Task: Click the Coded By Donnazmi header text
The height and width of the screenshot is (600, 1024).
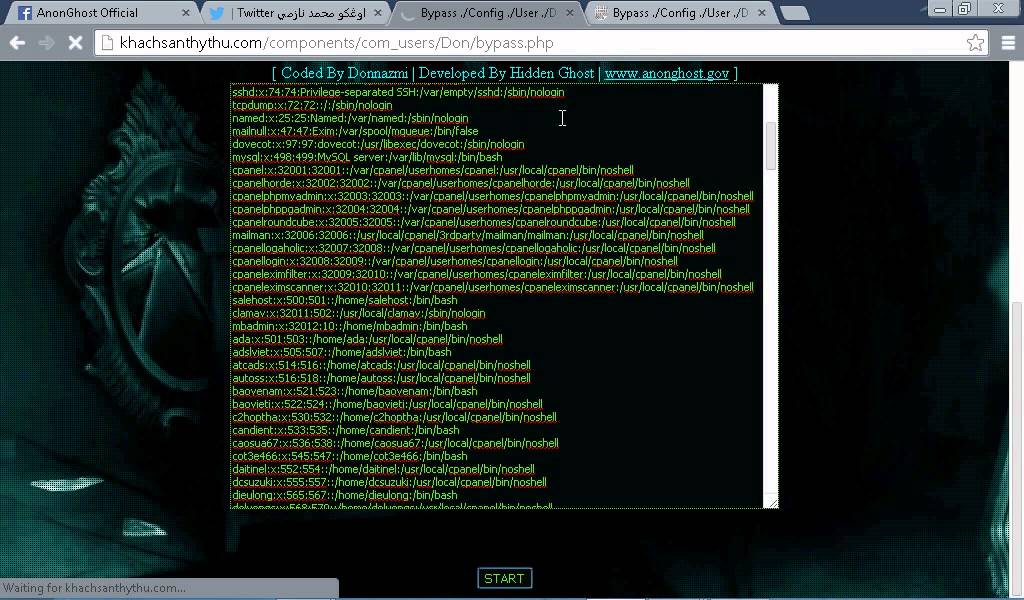Action: click(x=344, y=73)
